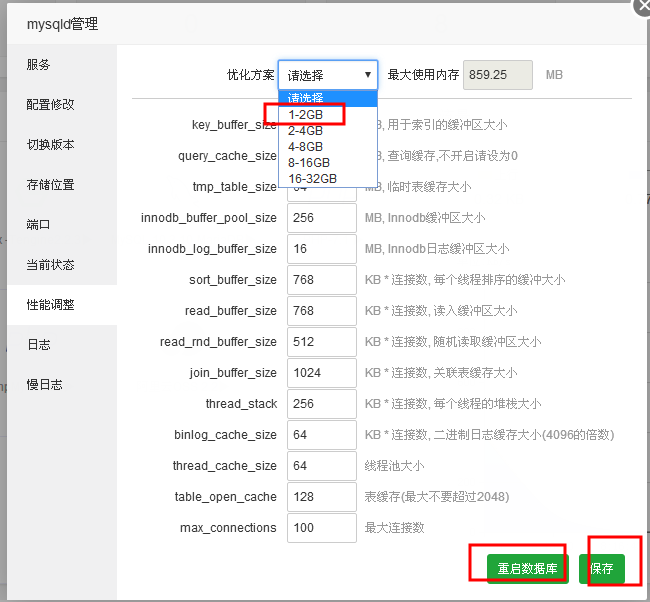This screenshot has height=602, width=650.
Task: Open the 存储位置 sidebar tab
Action: [62, 184]
